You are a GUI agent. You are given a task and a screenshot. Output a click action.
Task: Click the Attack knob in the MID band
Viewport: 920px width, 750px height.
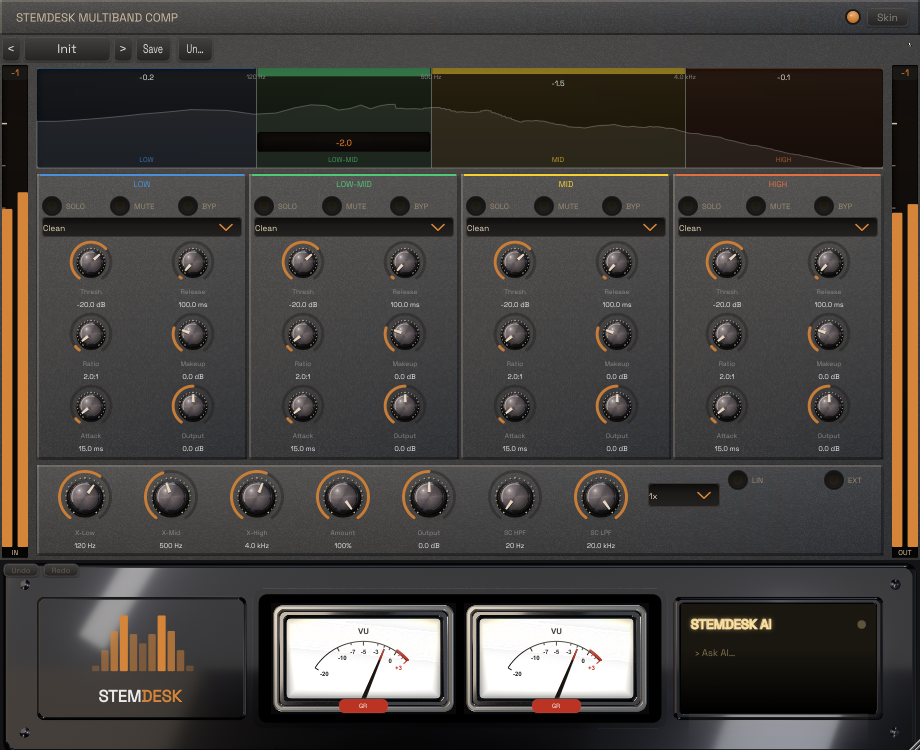pos(515,406)
